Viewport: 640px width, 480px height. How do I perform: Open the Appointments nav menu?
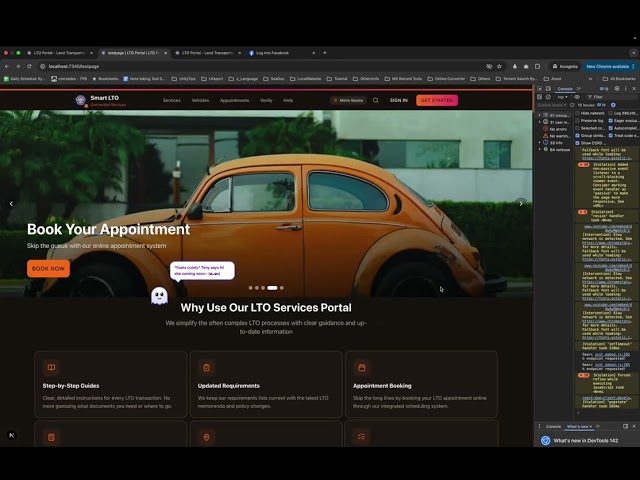tap(234, 100)
